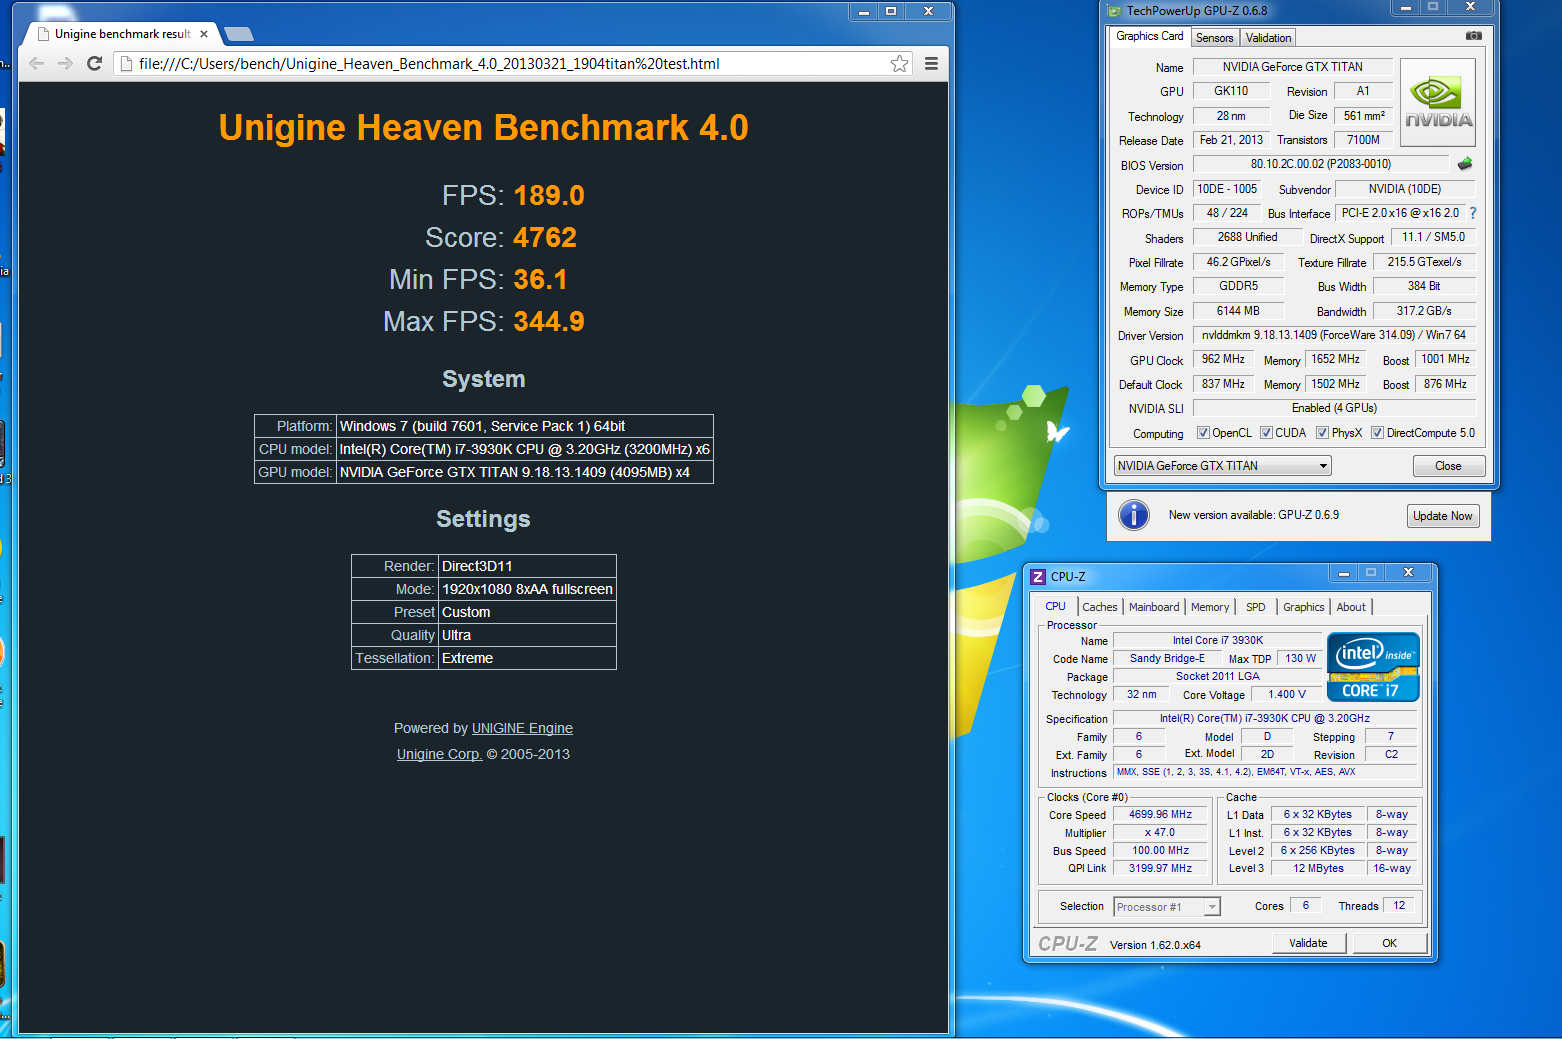Image resolution: width=1562 pixels, height=1039 pixels.
Task: Click the CPU model table cell
Action: [524, 449]
